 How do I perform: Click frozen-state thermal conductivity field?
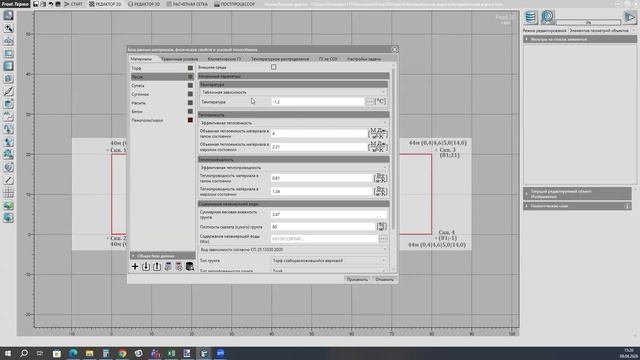click(x=321, y=191)
